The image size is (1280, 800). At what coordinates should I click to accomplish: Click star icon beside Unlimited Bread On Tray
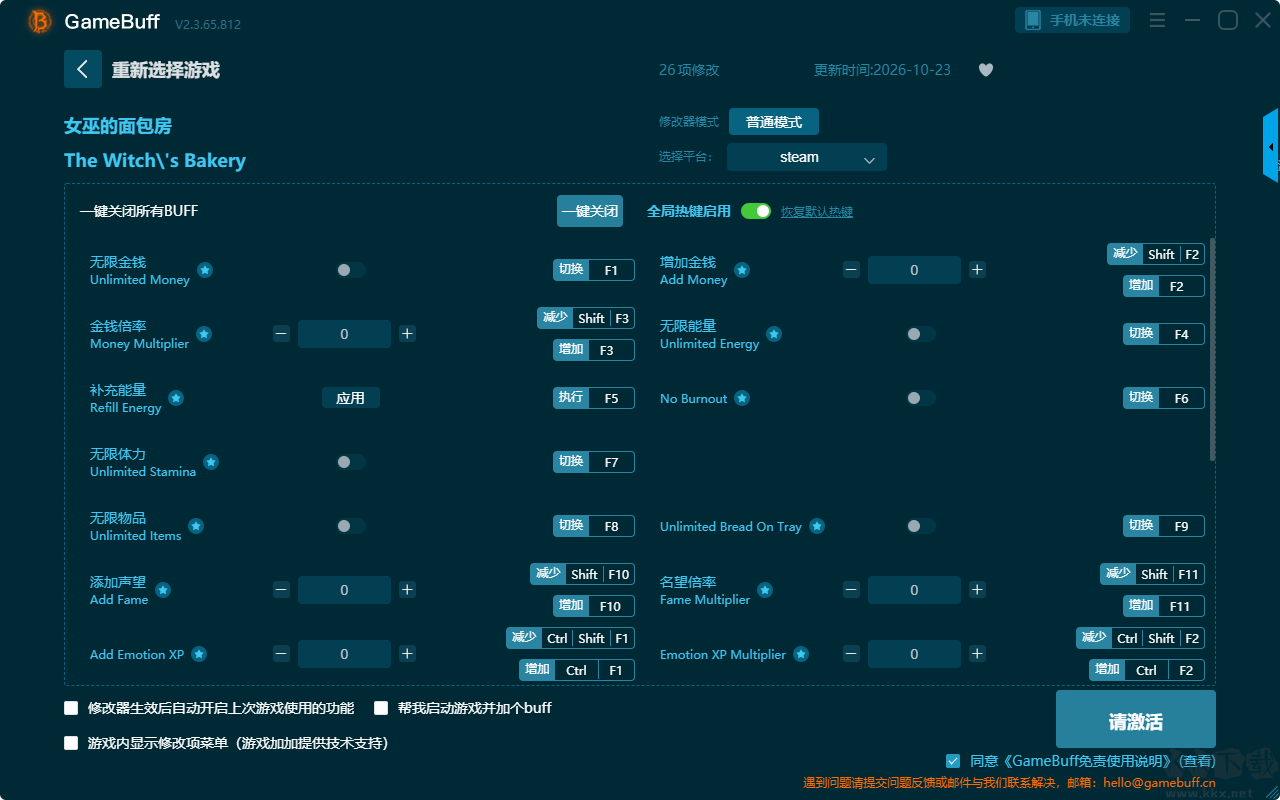click(817, 526)
